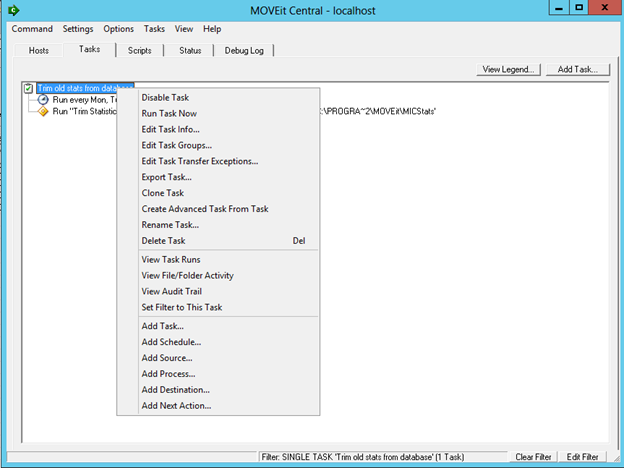Click the Edit Filter button
The image size is (624, 468).
pos(583,457)
